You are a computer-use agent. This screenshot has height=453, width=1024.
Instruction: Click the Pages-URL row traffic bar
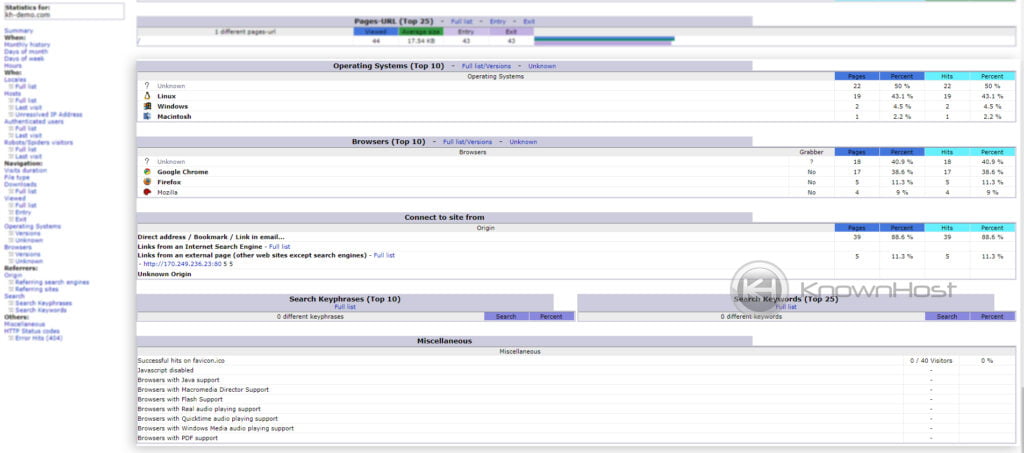click(604, 40)
